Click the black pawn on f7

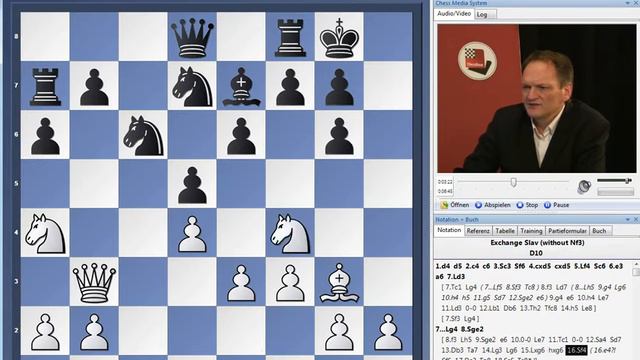click(x=290, y=87)
